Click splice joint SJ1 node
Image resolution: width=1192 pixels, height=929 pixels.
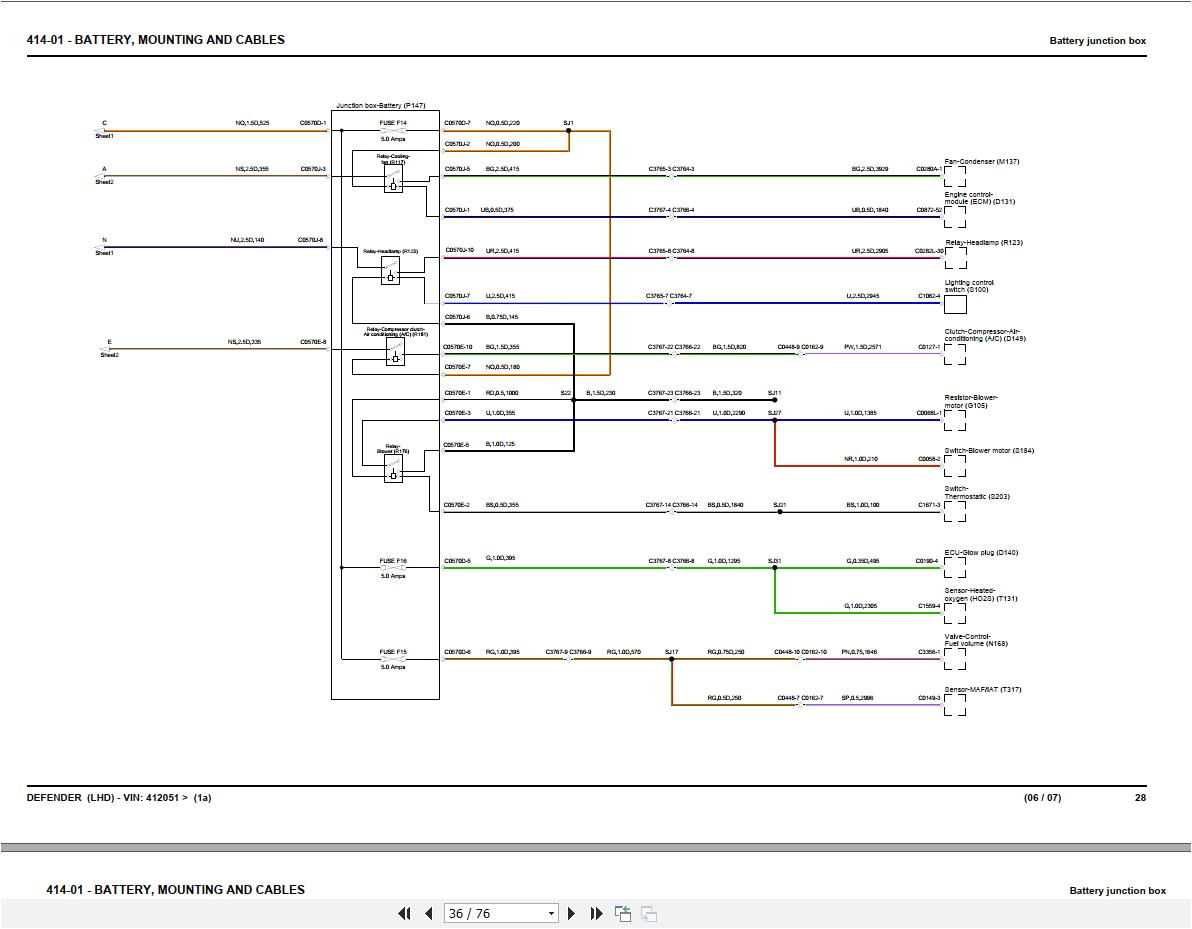tap(569, 130)
